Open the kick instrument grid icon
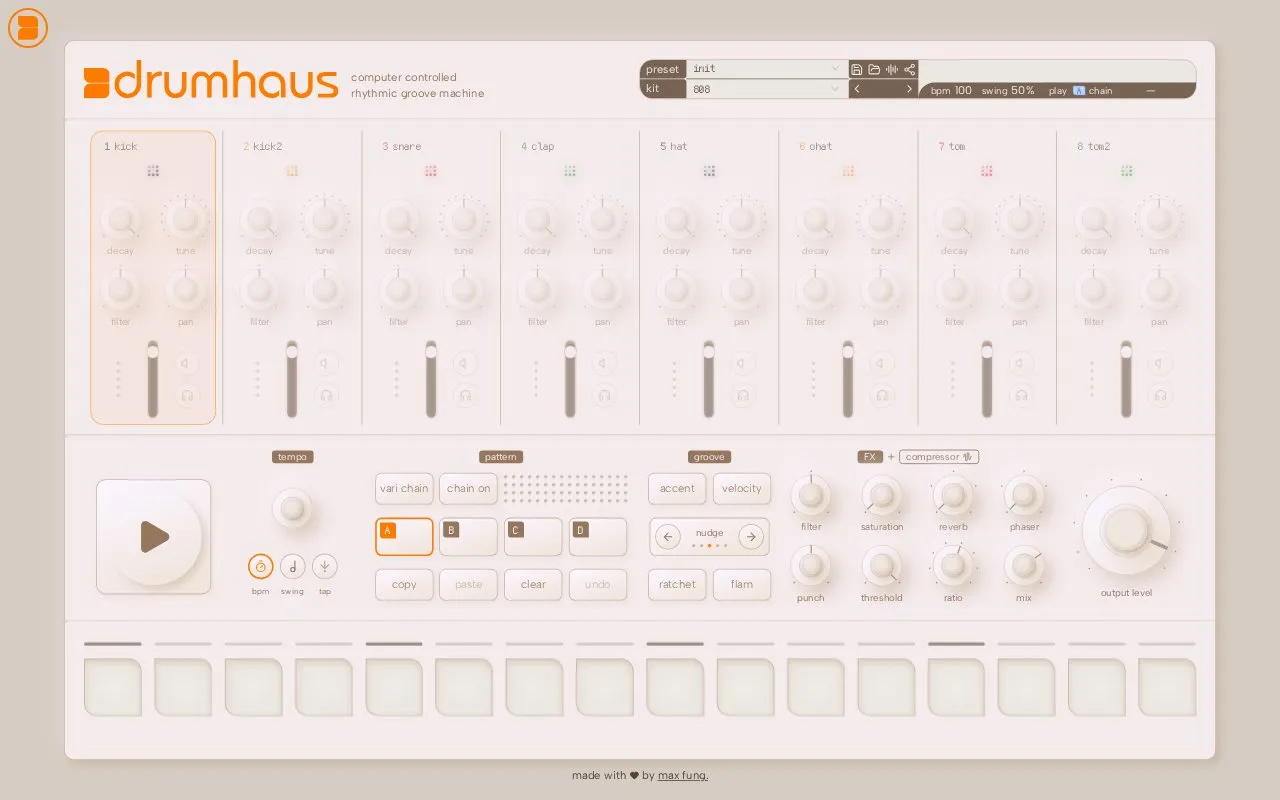The height and width of the screenshot is (800, 1280). pos(153,171)
